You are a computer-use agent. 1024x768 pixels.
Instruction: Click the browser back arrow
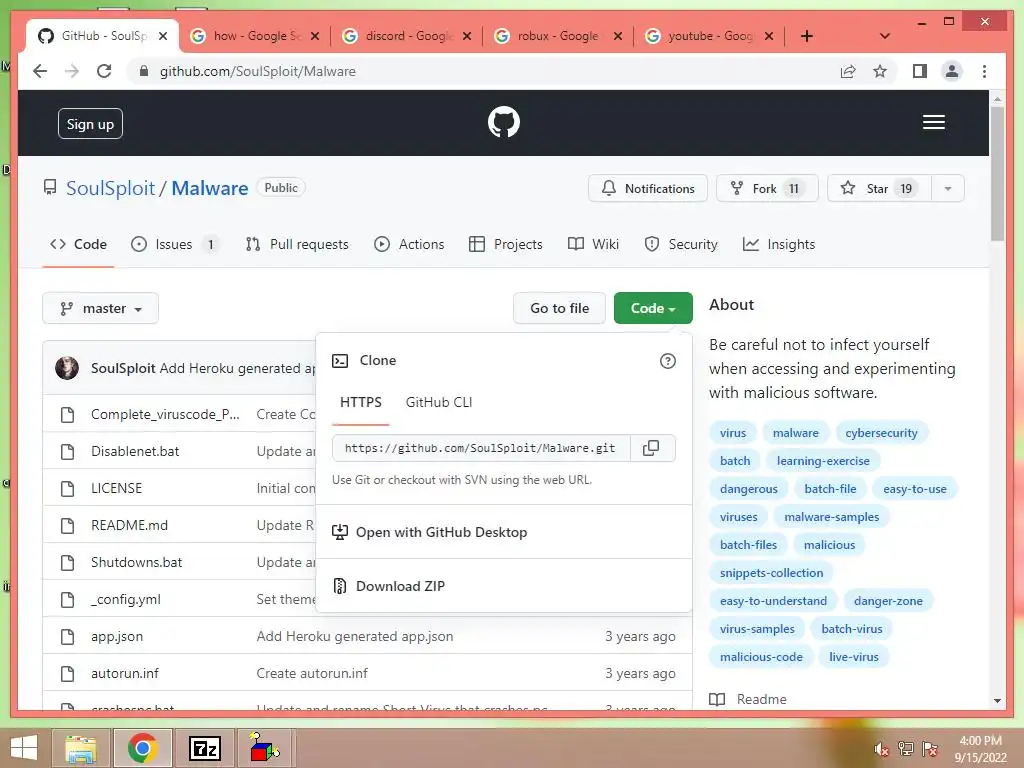click(40, 71)
